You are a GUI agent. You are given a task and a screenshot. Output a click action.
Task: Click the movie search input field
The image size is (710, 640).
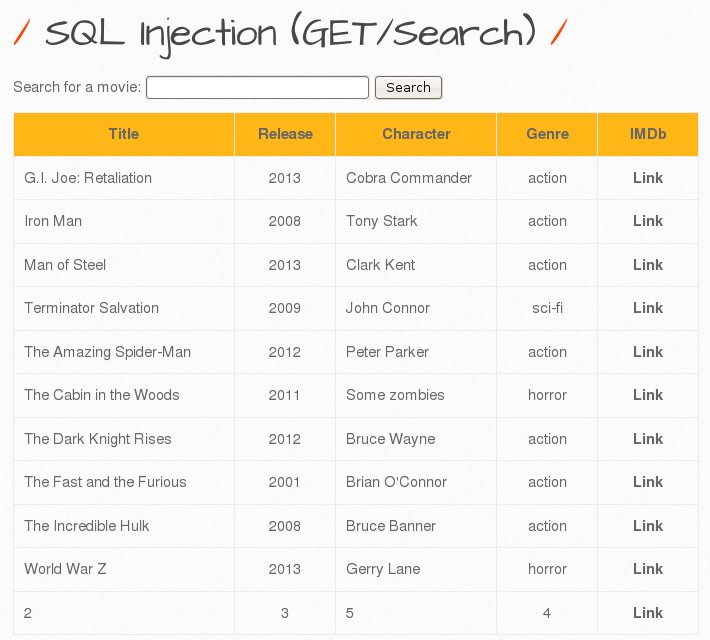[x=257, y=87]
